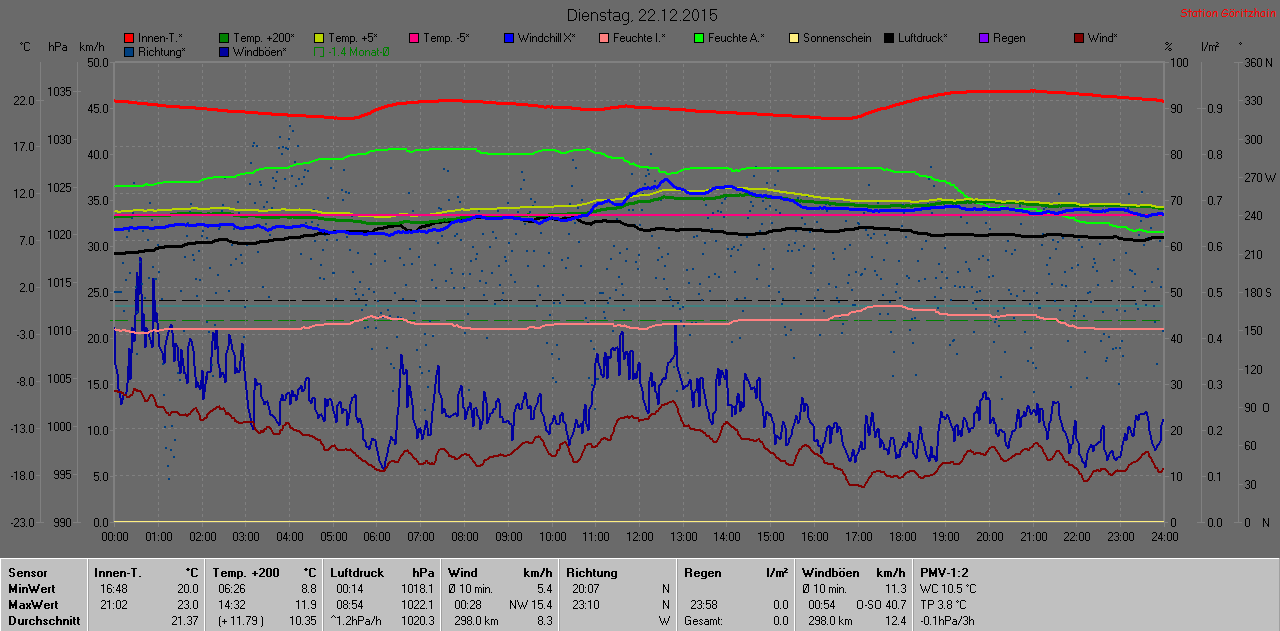Click the average gust value '12.4'
1280x631 pixels.
point(895,621)
